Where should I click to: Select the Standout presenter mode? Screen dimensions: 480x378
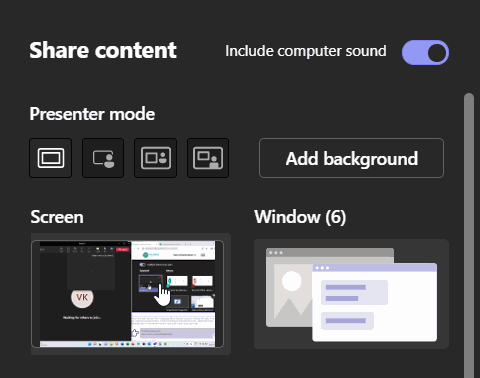(x=103, y=158)
